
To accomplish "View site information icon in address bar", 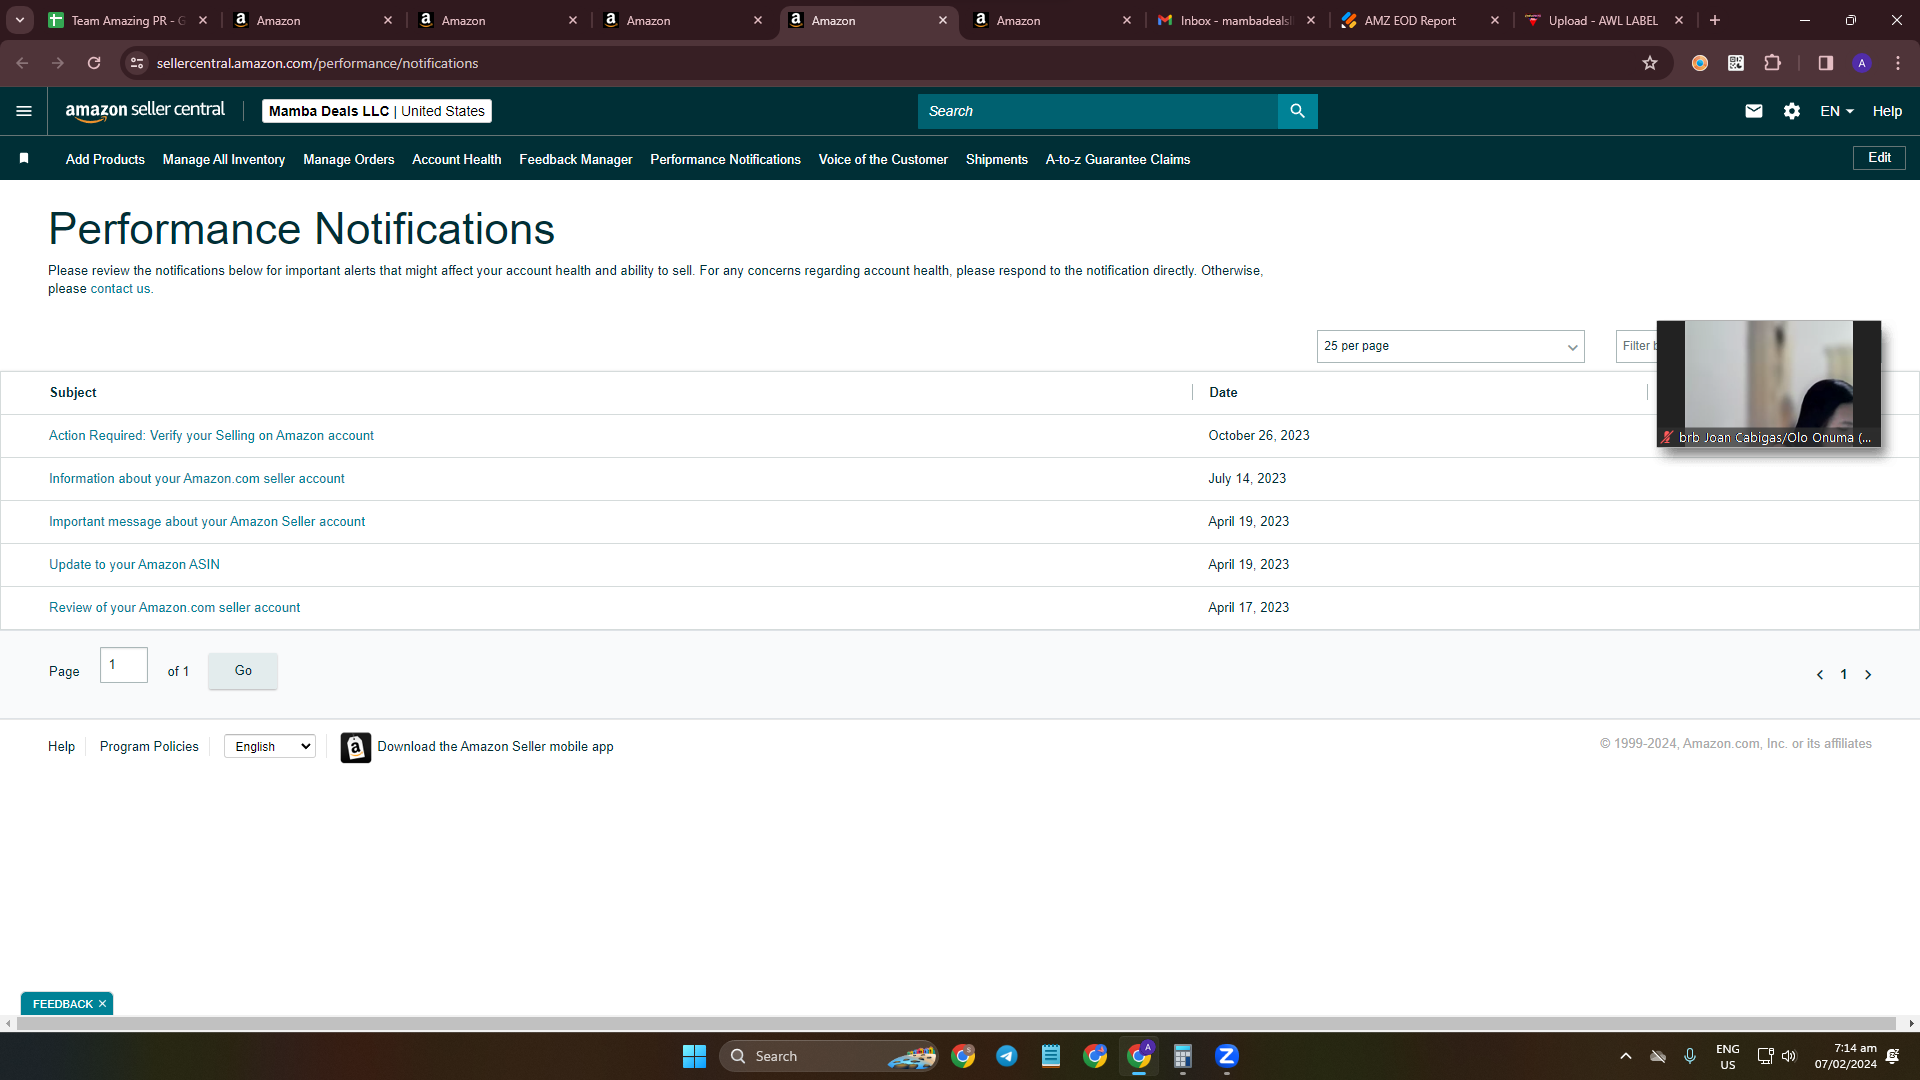I will [x=137, y=63].
